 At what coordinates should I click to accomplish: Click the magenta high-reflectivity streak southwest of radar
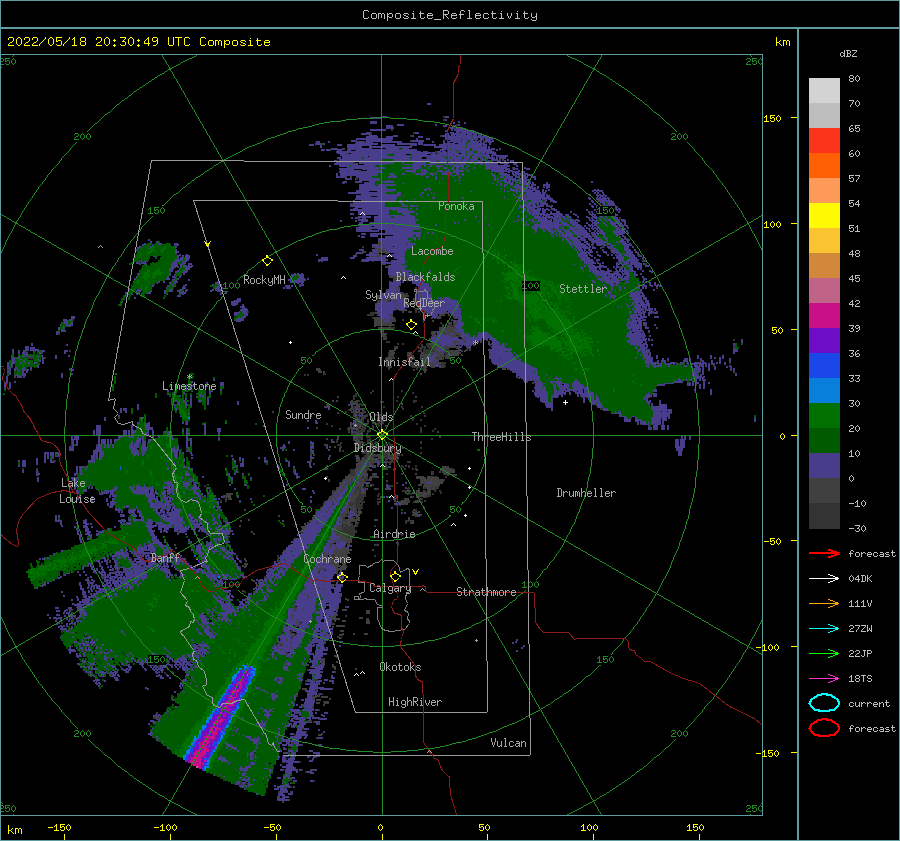pos(221,717)
